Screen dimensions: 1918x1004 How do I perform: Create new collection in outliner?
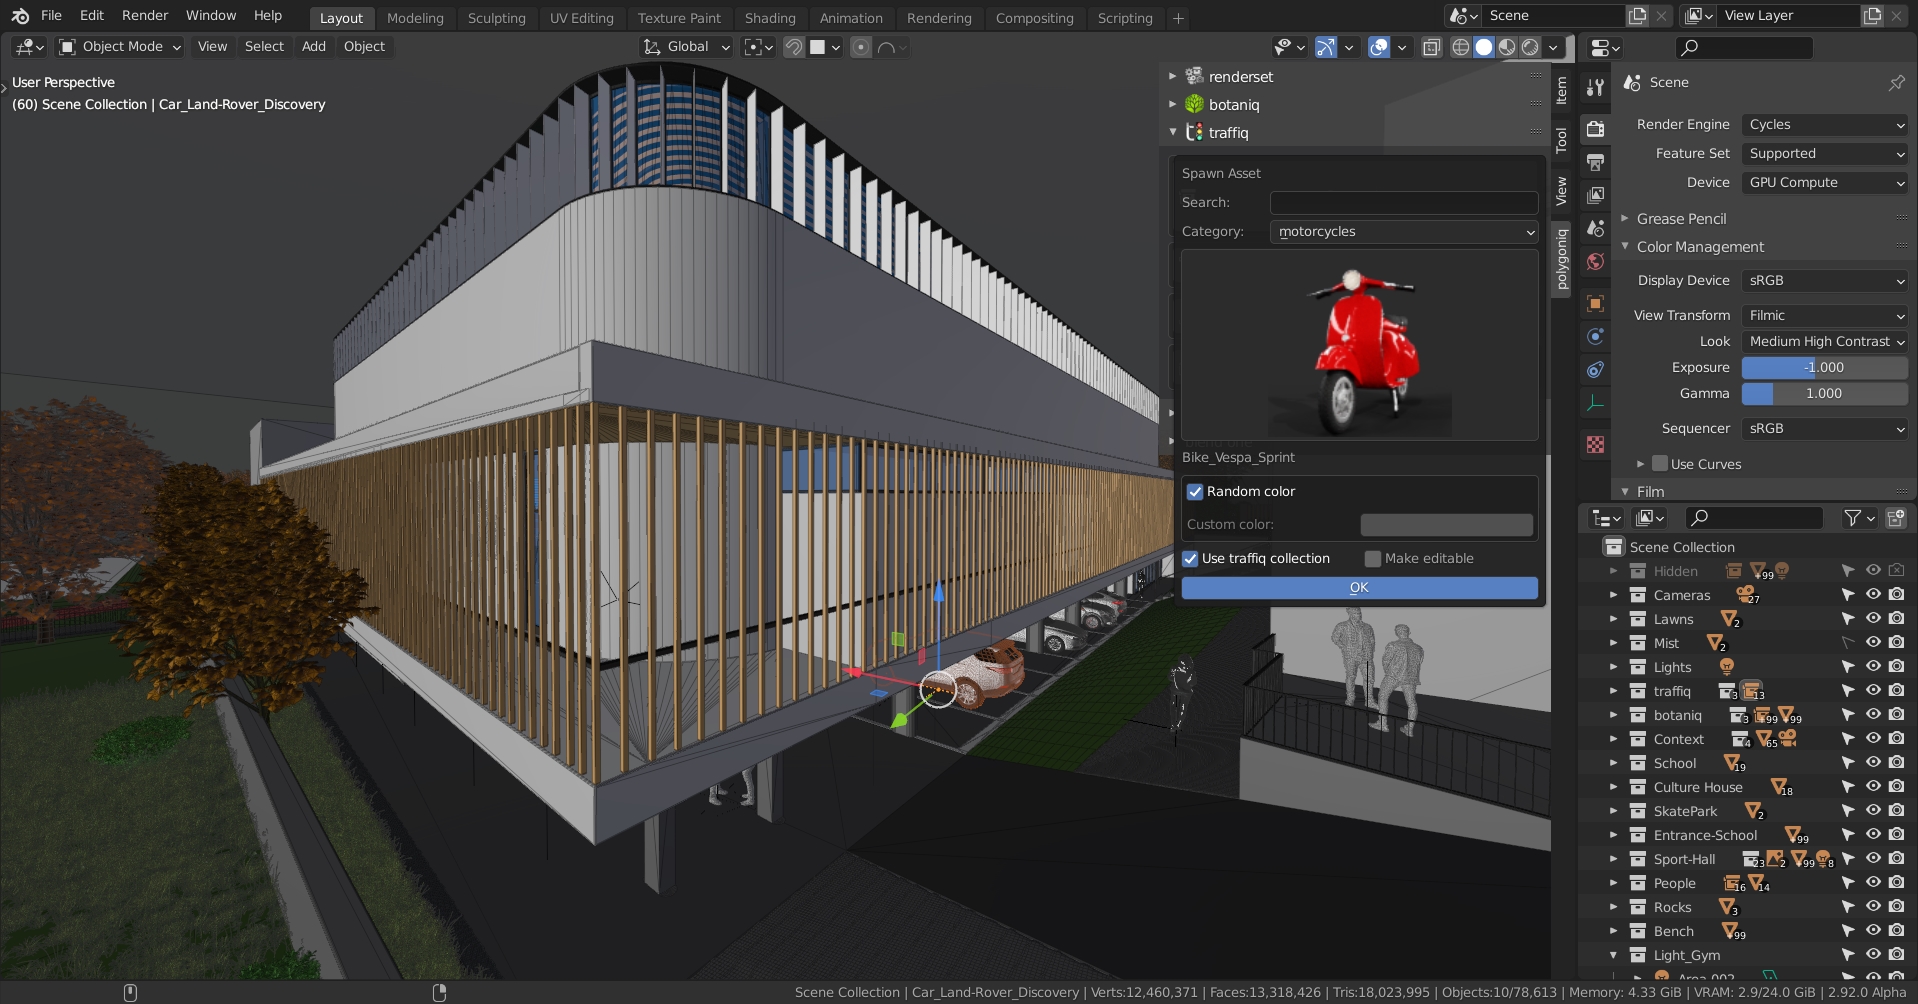click(x=1895, y=518)
